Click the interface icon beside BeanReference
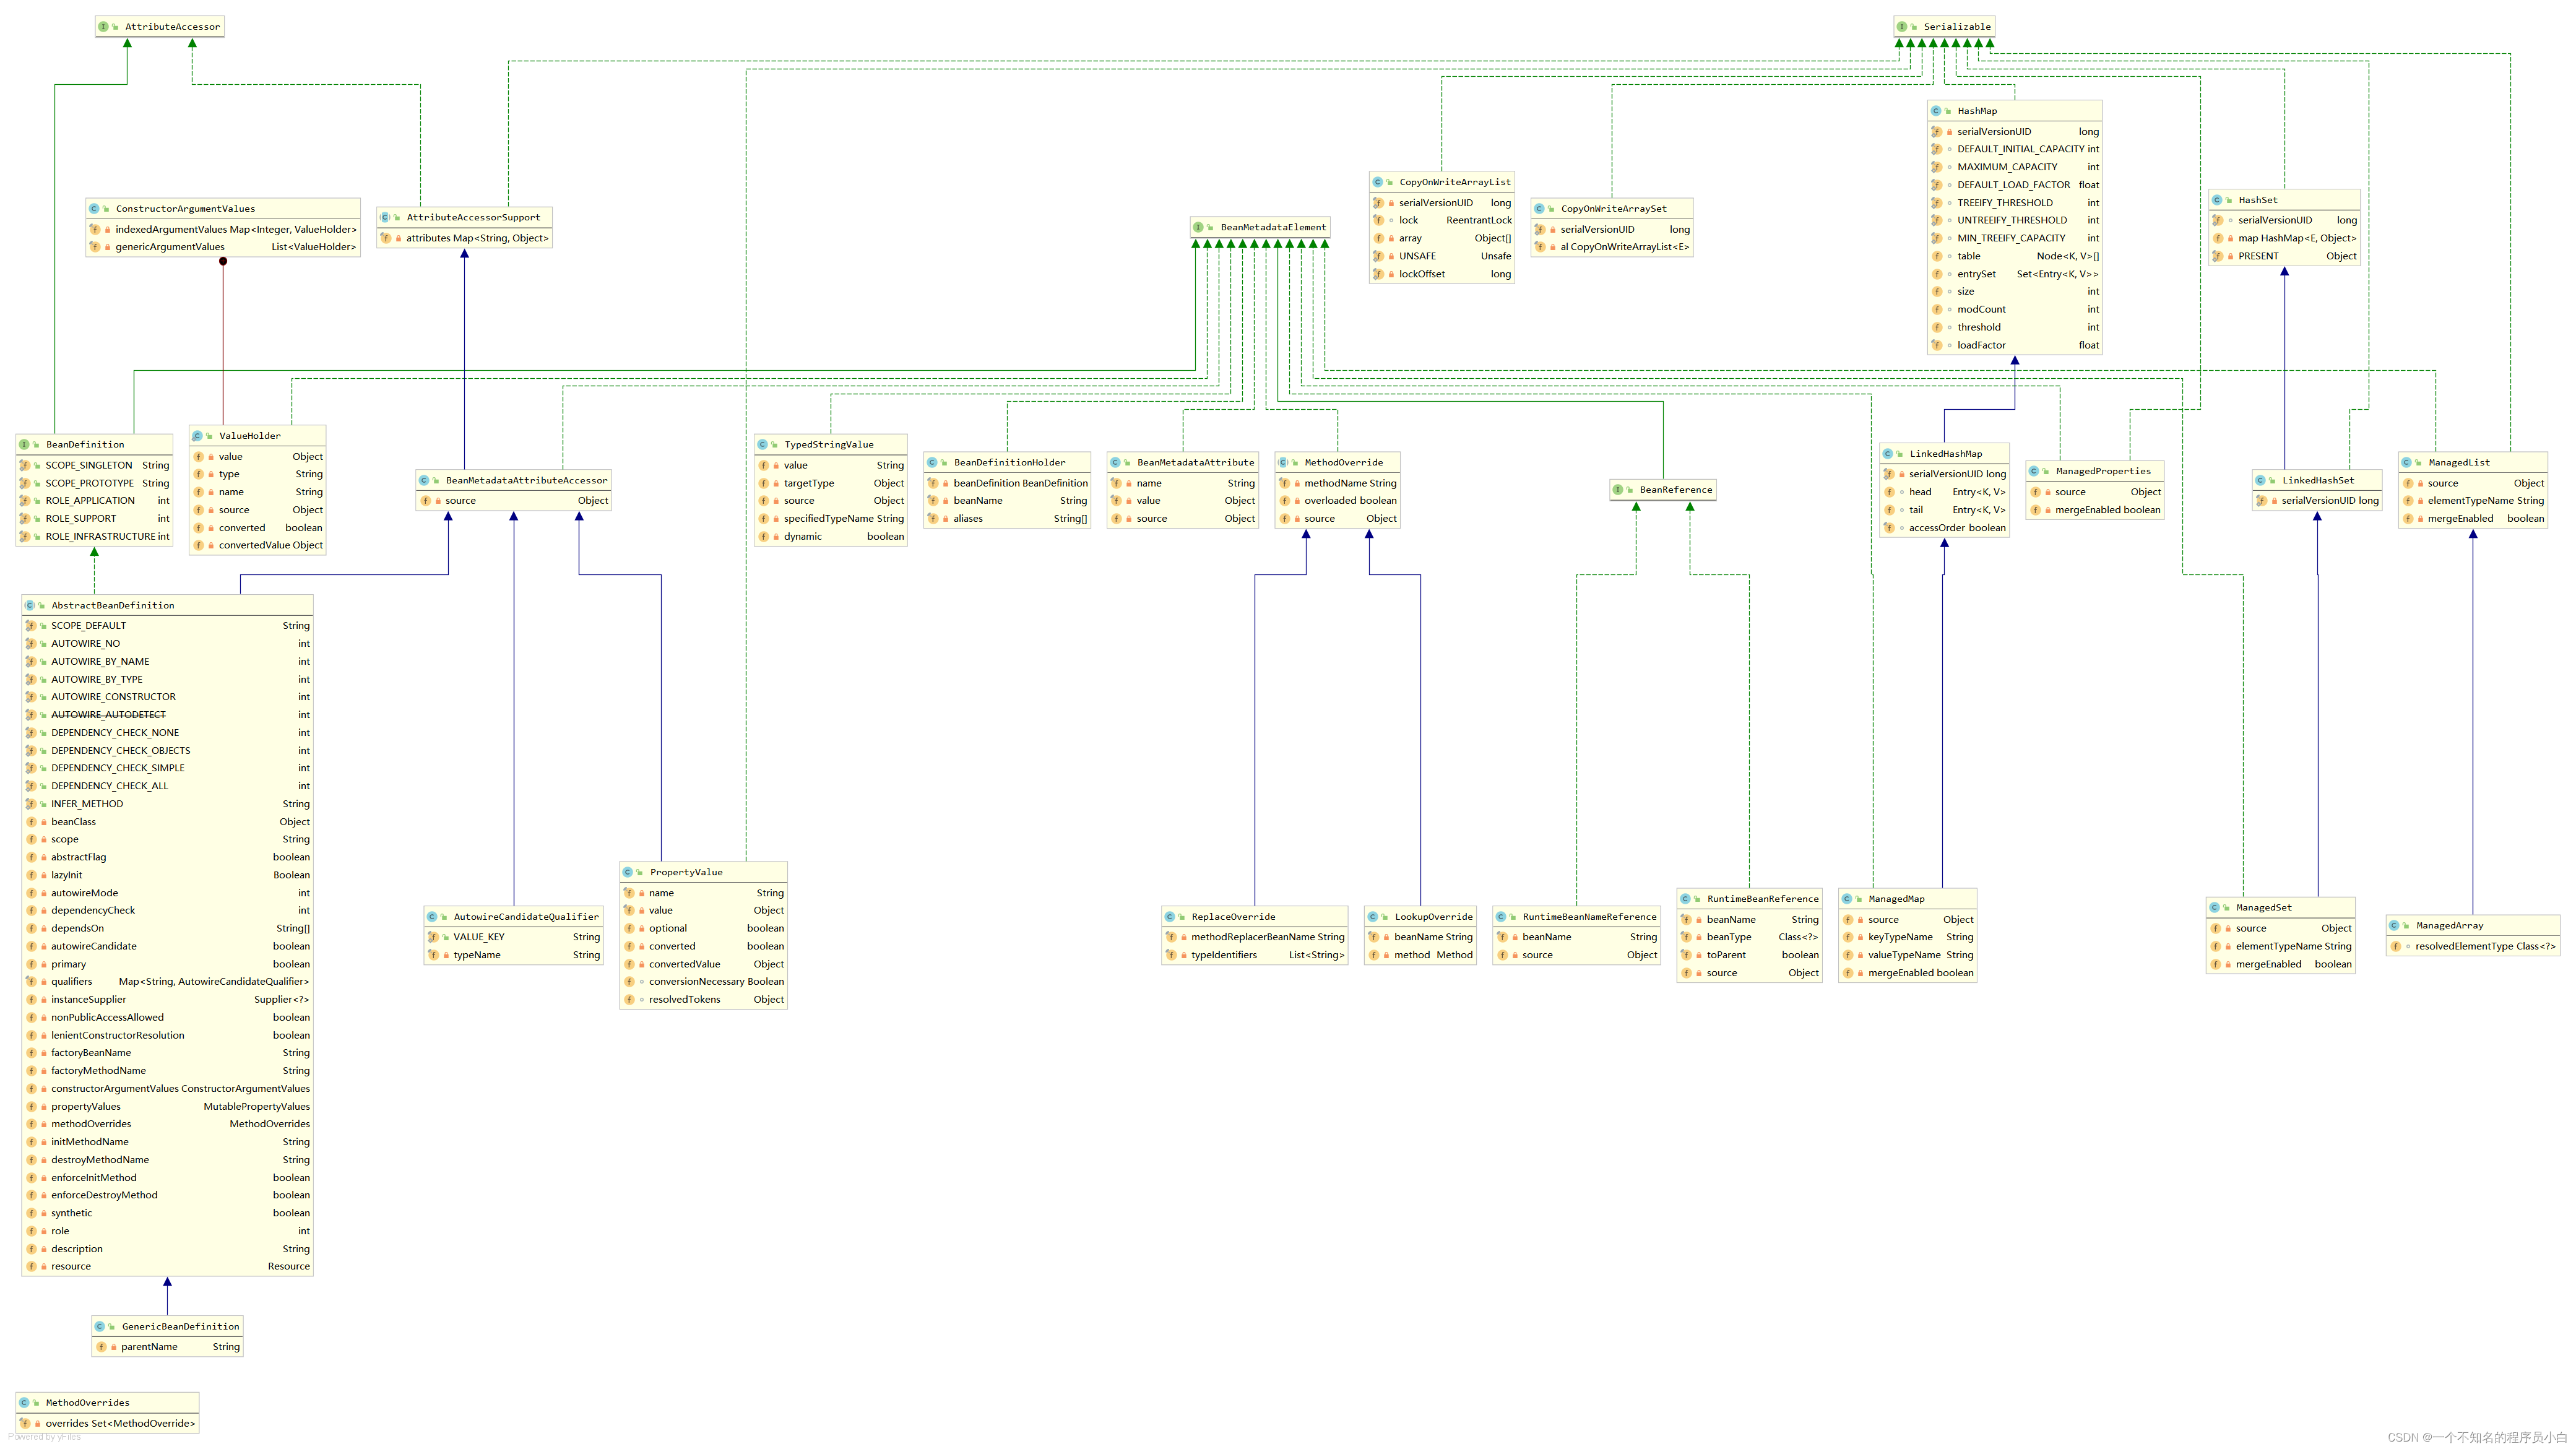The image size is (2576, 1449). [1618, 490]
